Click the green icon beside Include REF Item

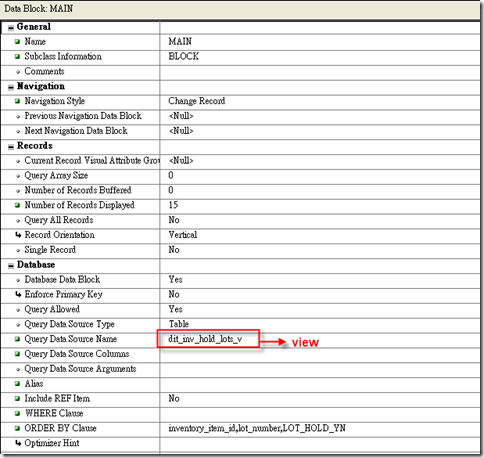(18, 399)
